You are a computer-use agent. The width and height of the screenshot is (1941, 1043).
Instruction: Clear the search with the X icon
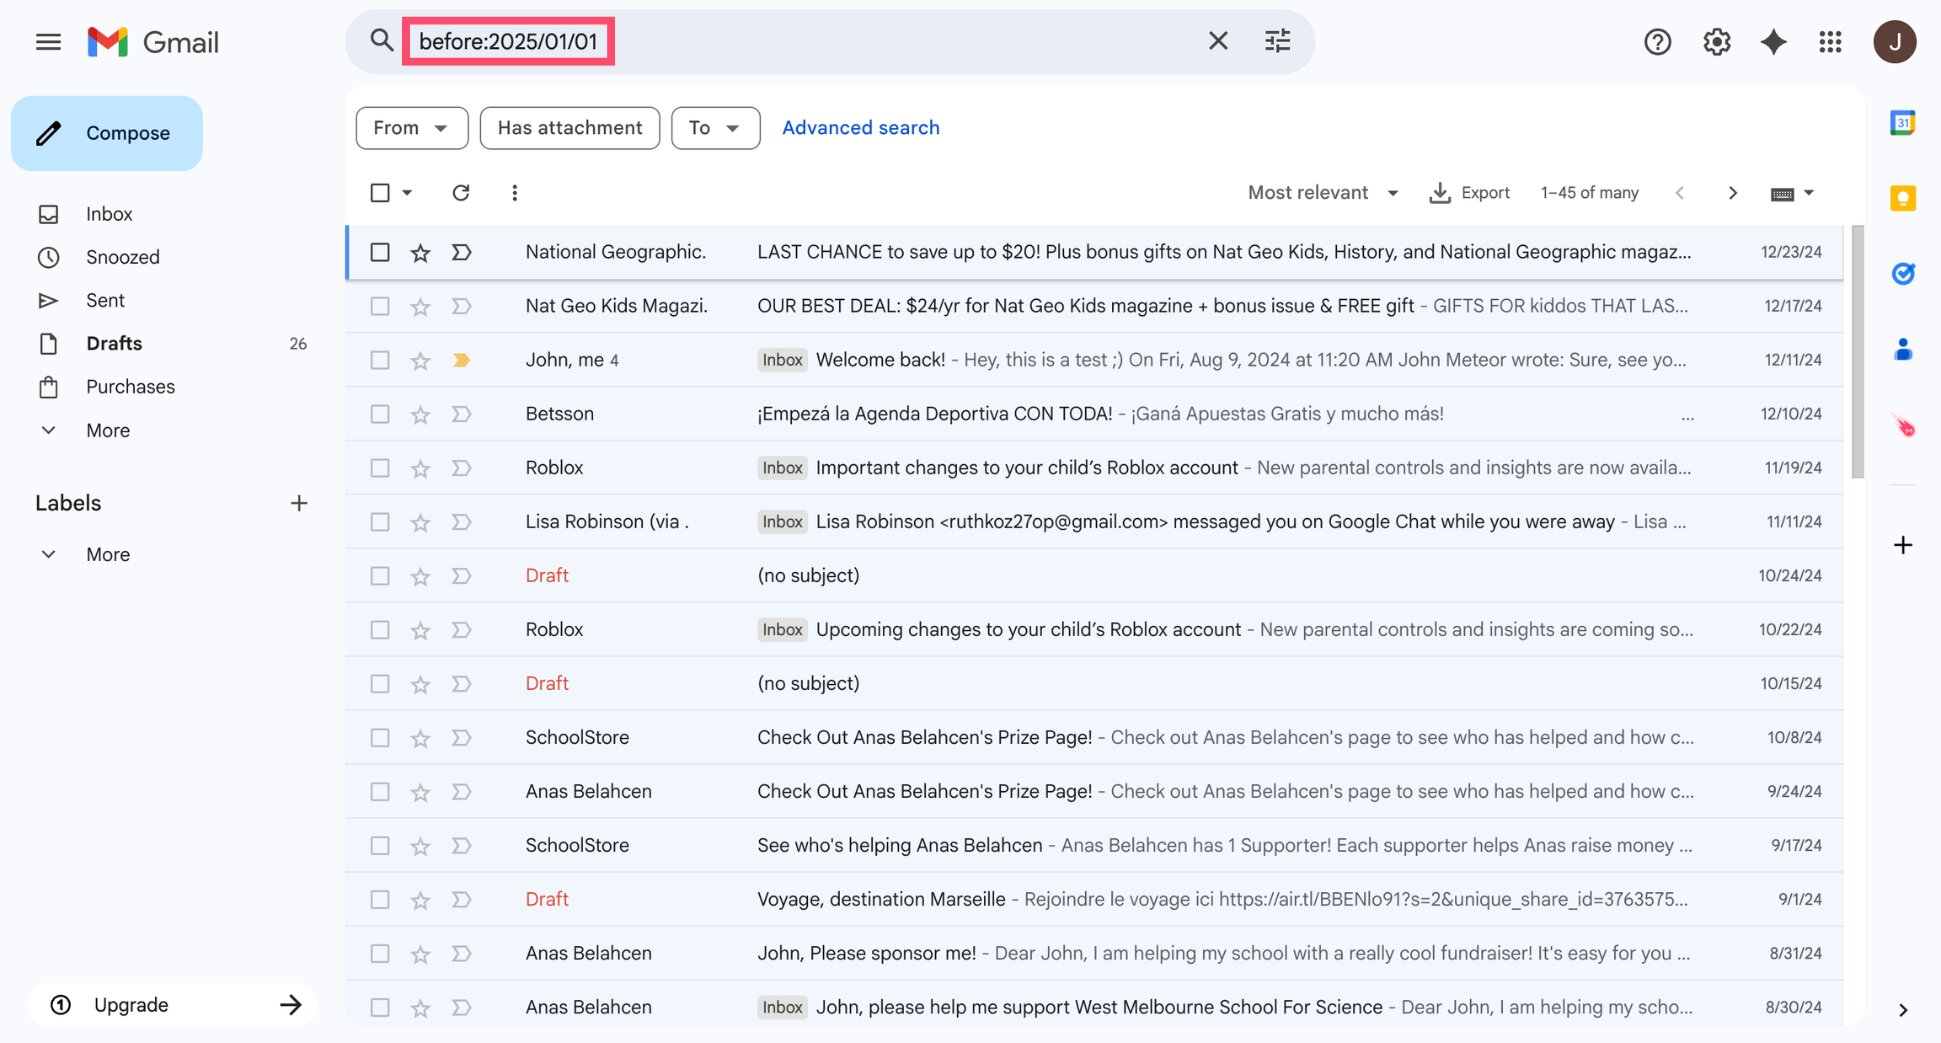(1218, 41)
